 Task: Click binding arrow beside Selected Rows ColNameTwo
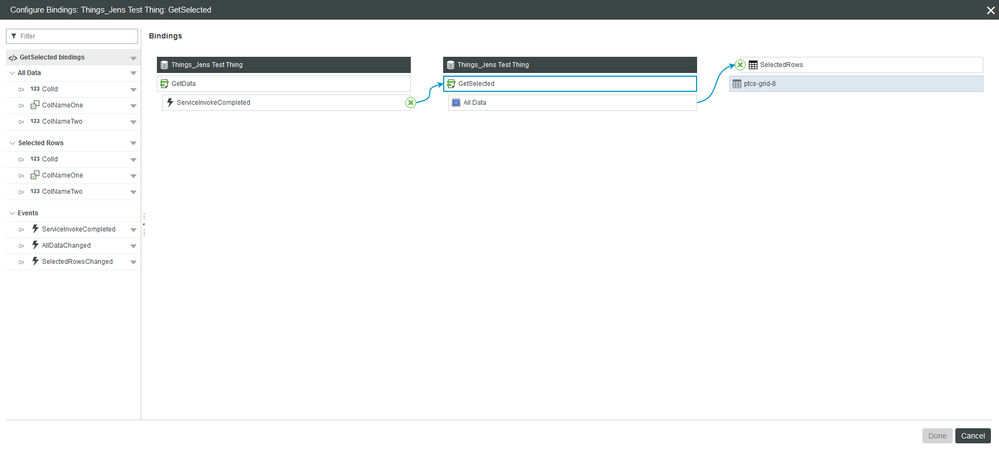20,192
